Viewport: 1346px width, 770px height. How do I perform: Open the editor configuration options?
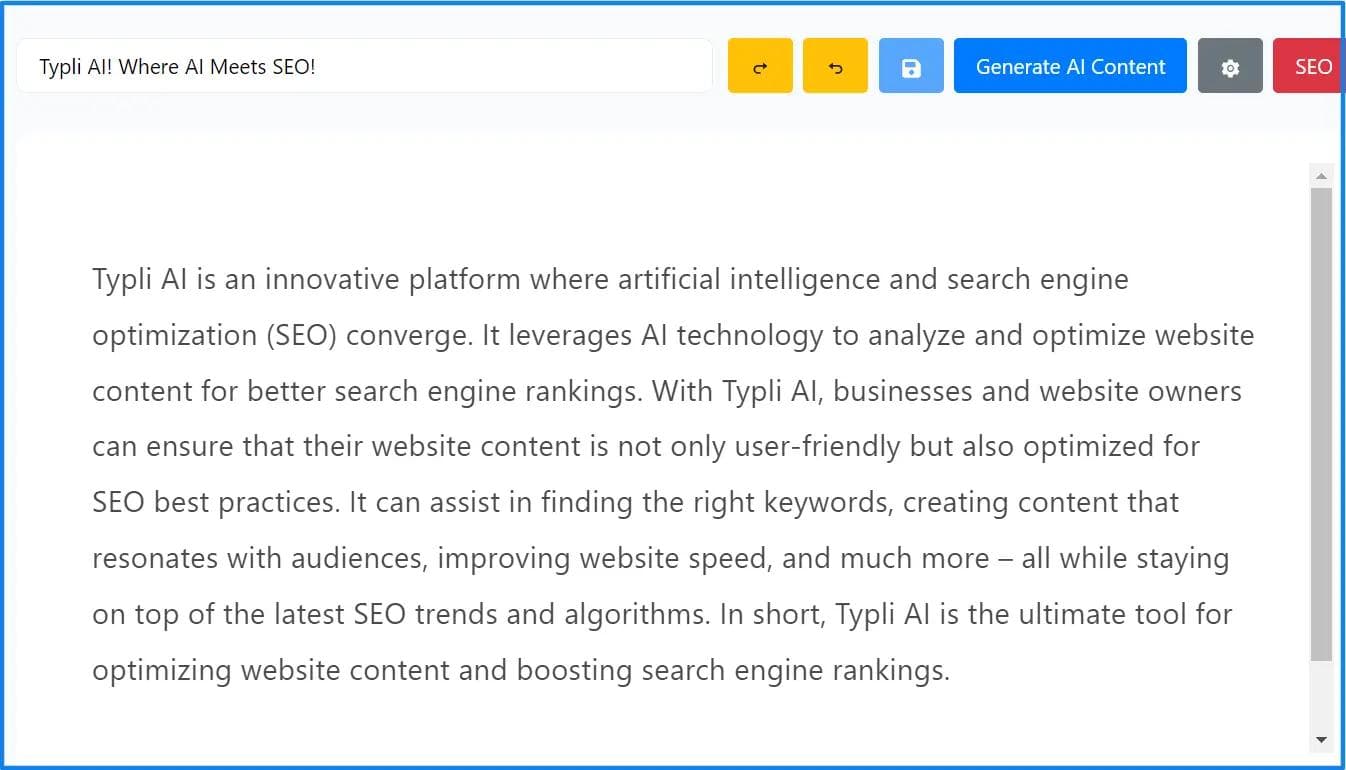click(x=1230, y=65)
